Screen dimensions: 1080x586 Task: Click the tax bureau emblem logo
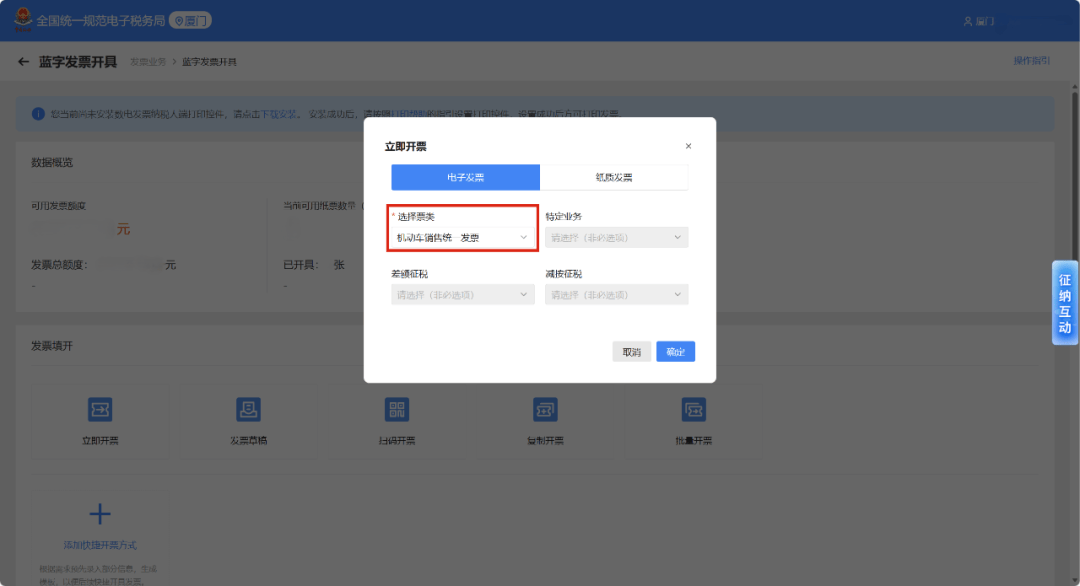[x=21, y=20]
